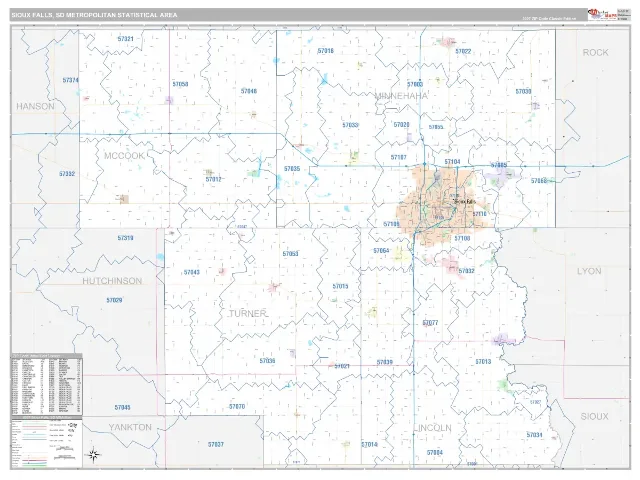The image size is (640, 480).
Task: Click ZIP code 57020
Action: click(401, 125)
